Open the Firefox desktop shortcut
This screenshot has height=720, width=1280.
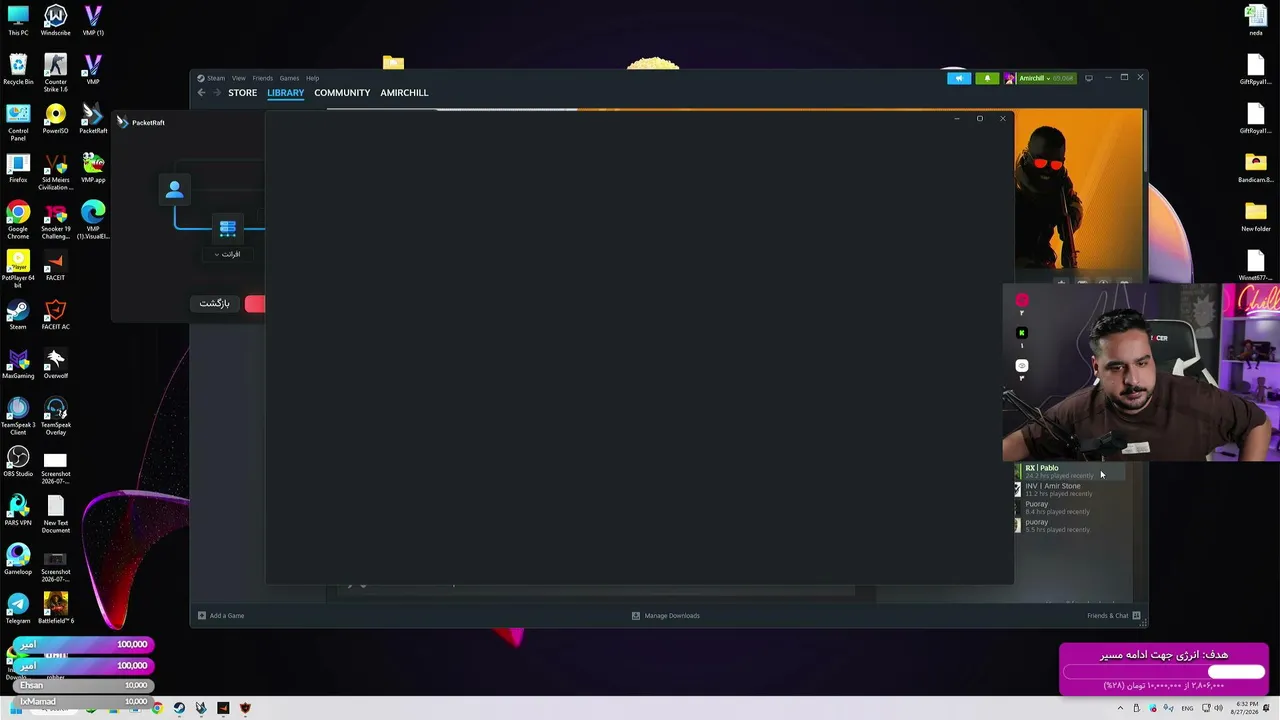[18, 167]
